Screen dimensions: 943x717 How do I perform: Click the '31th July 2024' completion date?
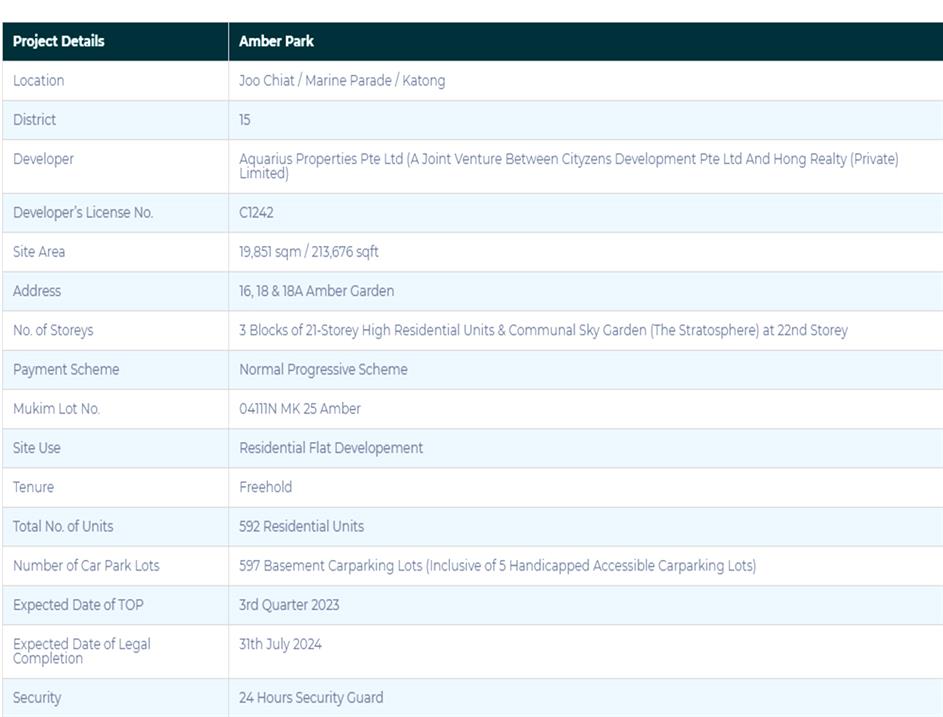(x=280, y=644)
